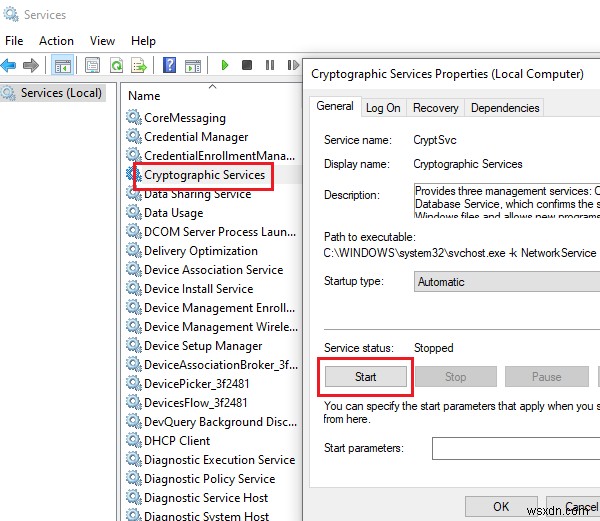Click the gear icon beside Credential Manager

(x=134, y=136)
